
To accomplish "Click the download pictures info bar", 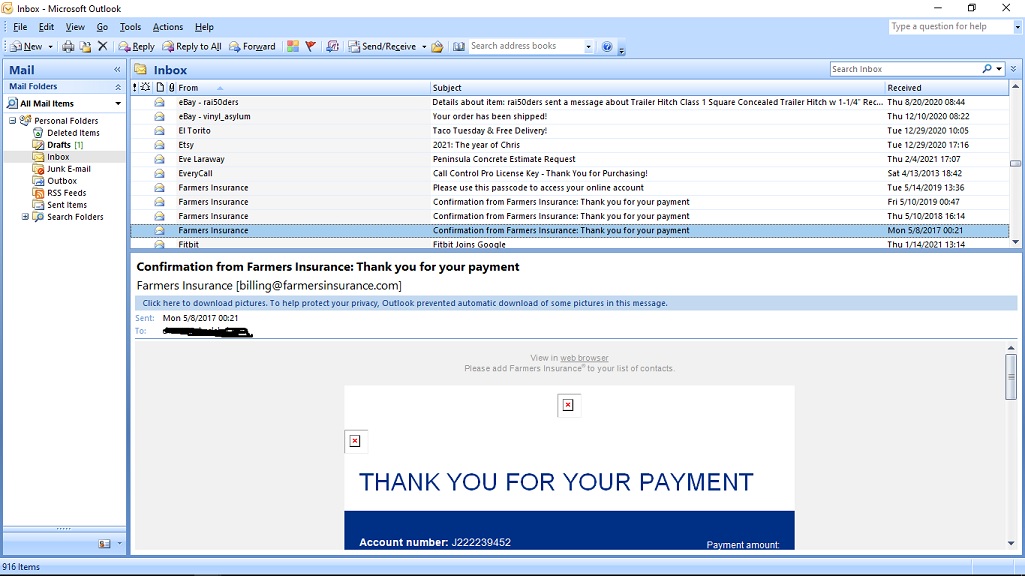I will tap(576, 303).
